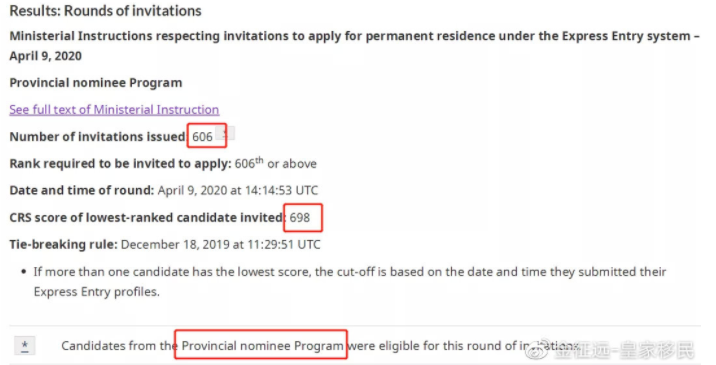Click the April 9, 2020 at 14:14:53 UTC value
716x365 pixels.
click(x=238, y=190)
